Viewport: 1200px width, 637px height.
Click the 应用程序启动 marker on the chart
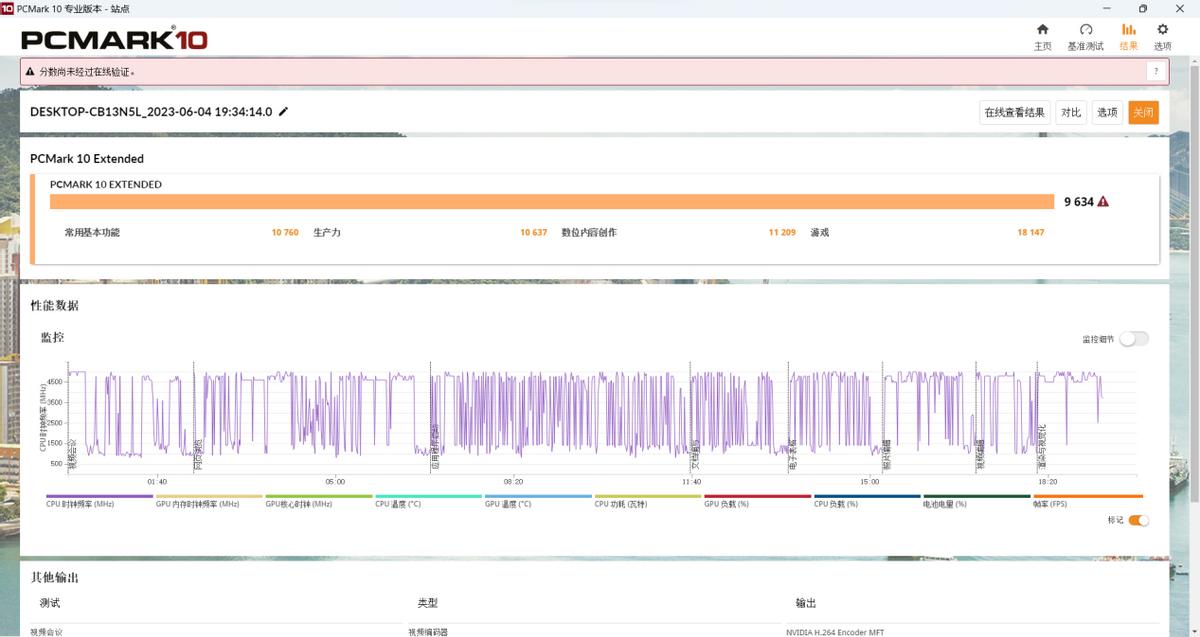pos(435,447)
